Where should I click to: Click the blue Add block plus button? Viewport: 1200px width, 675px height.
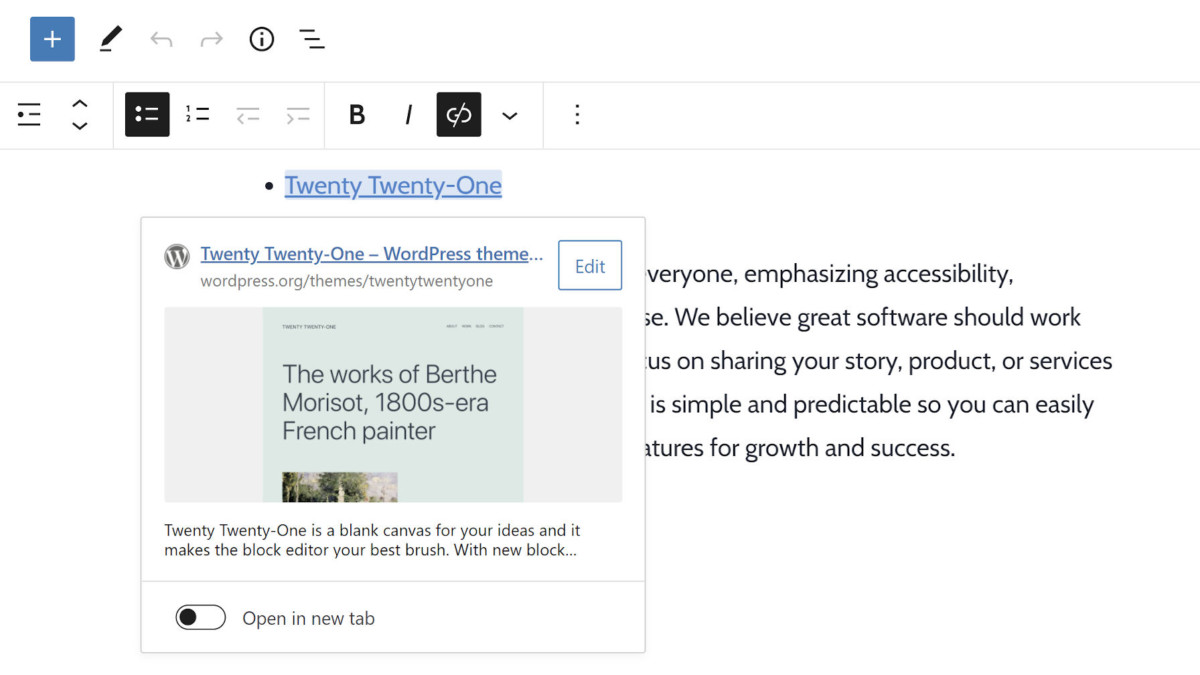tap(52, 40)
